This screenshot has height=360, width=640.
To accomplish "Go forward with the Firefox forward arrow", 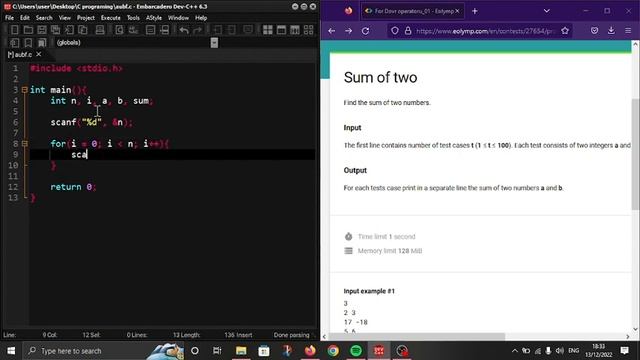I will [348, 31].
